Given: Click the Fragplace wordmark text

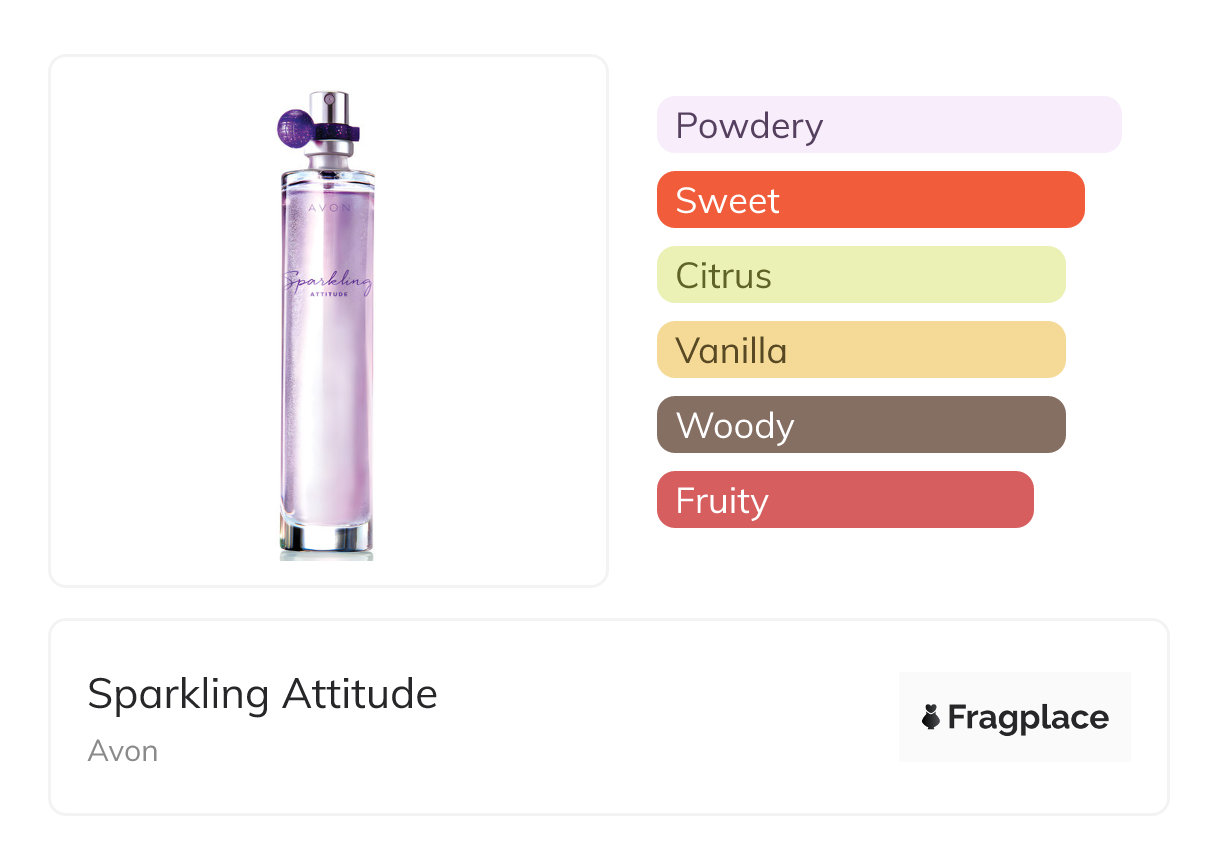Looking at the screenshot, I should click(x=1028, y=717).
